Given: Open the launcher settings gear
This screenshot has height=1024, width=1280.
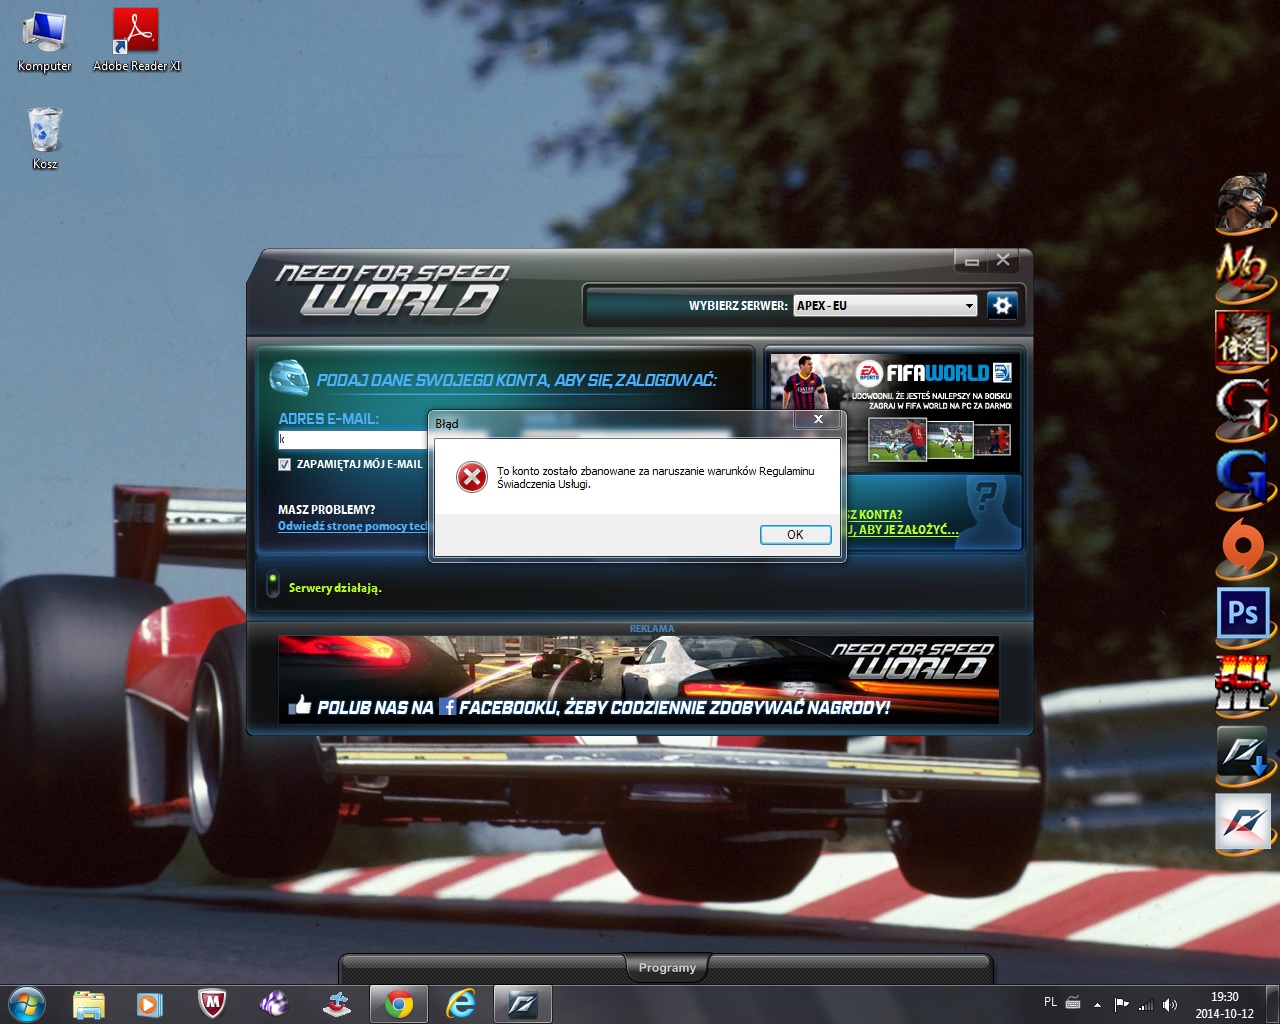Looking at the screenshot, I should (x=1001, y=305).
